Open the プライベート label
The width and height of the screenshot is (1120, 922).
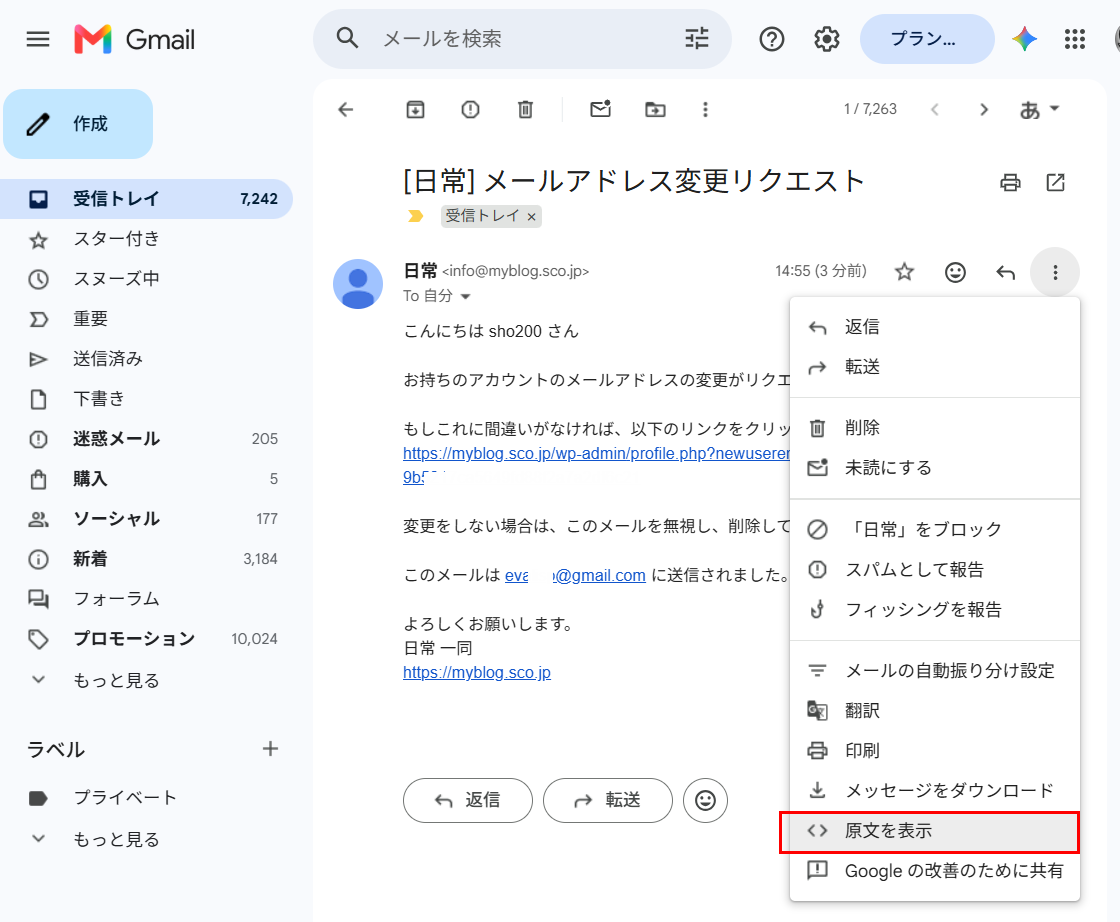click(146, 798)
